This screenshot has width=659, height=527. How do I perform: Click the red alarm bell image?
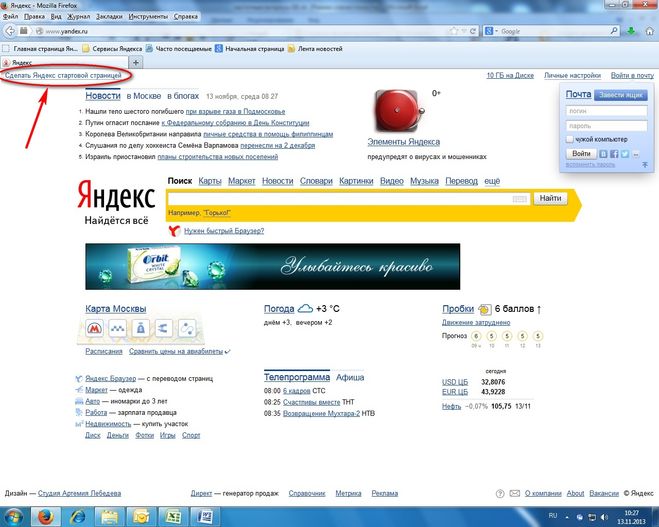click(398, 111)
